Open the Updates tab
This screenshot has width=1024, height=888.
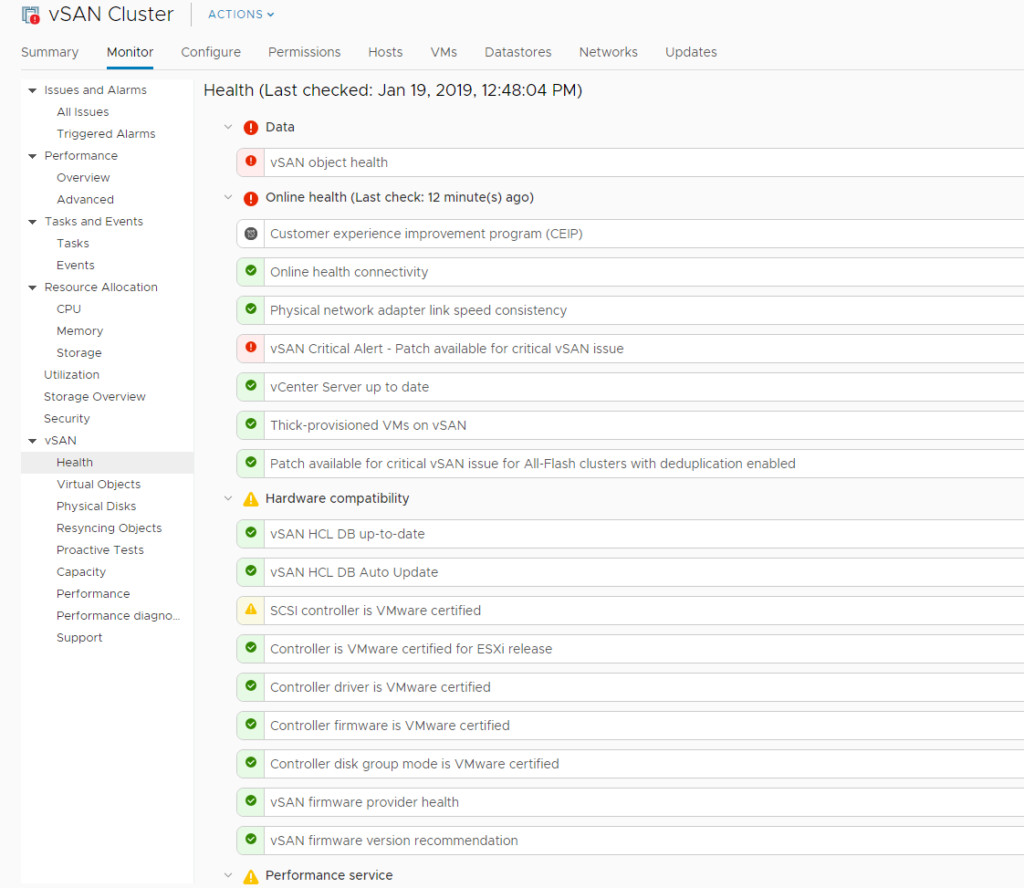coord(691,52)
